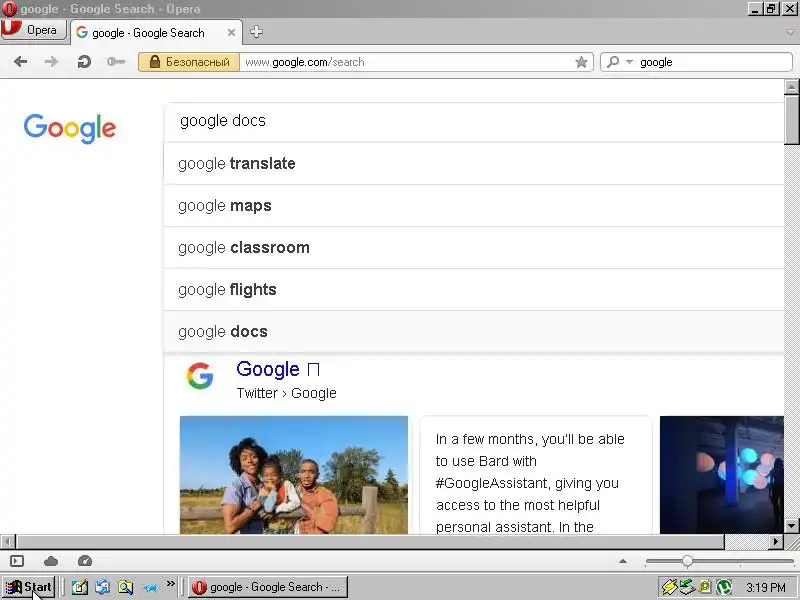Click the Opera taskbar button google - Google Search

[268, 587]
